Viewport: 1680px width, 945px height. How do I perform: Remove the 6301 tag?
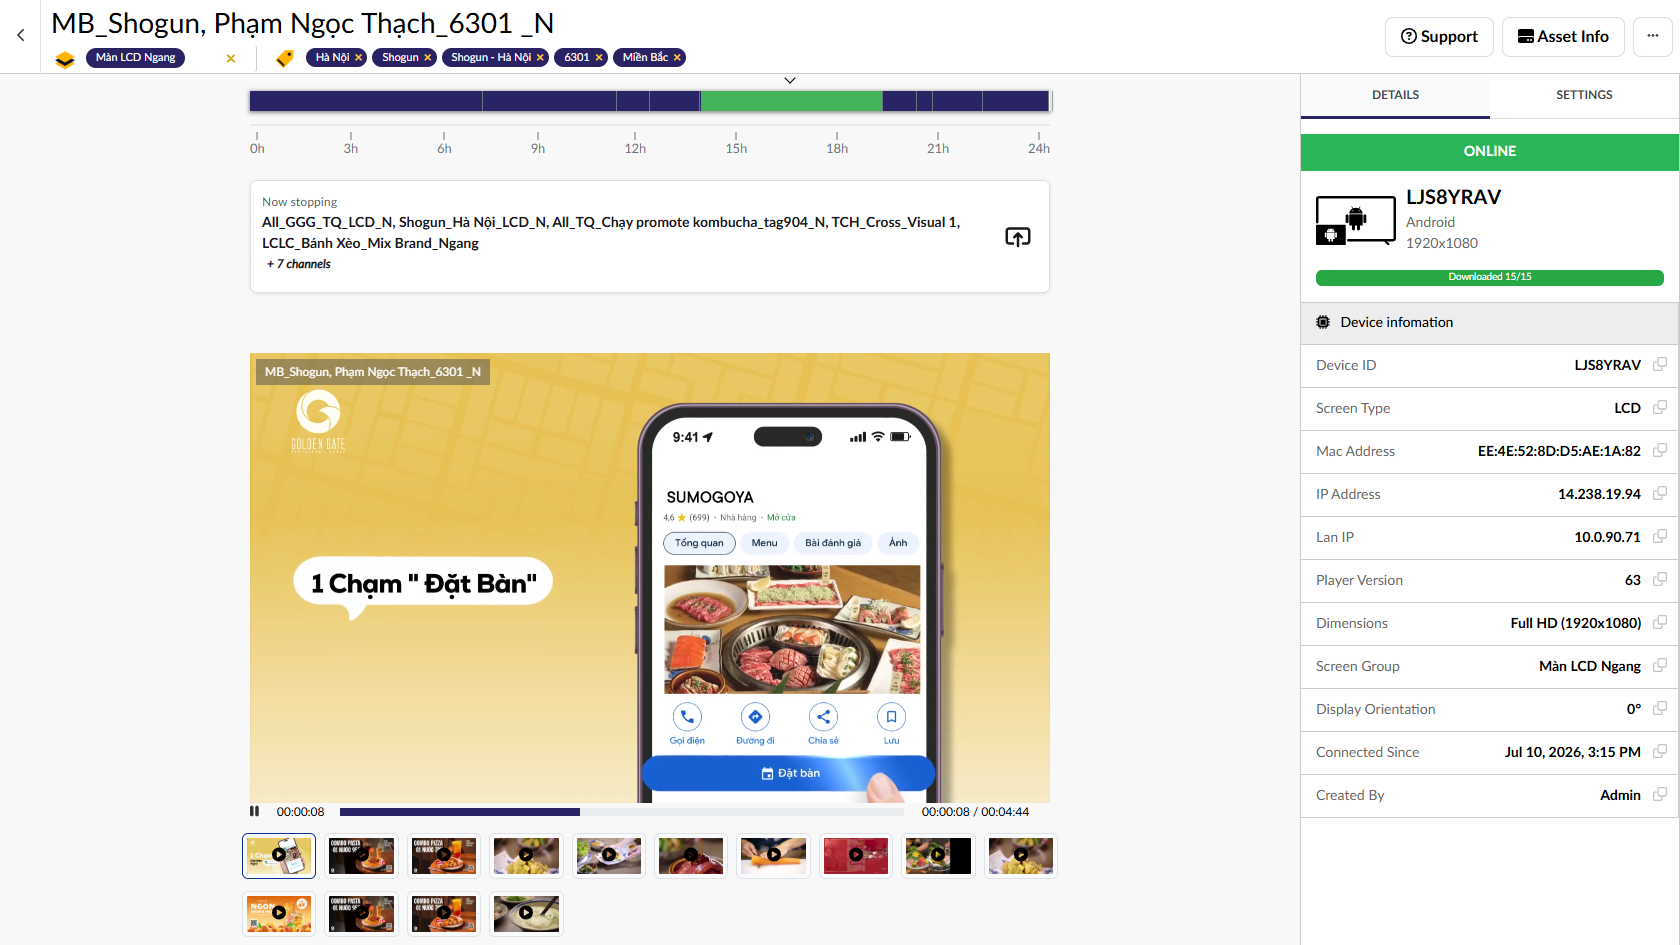[x=599, y=58]
